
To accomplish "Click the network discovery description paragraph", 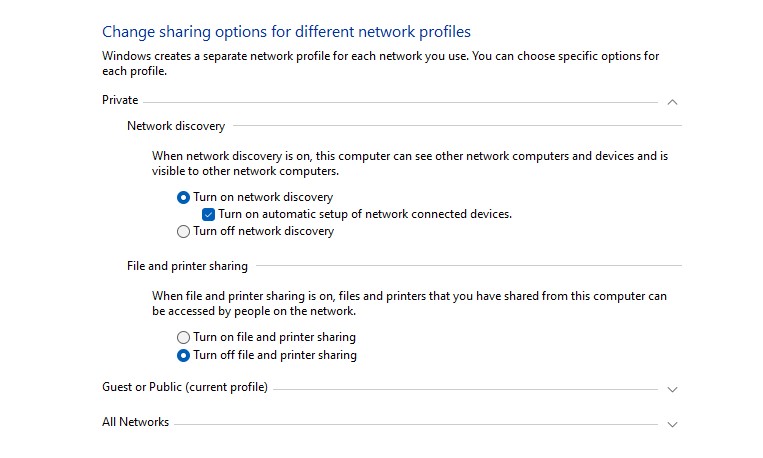I will point(410,164).
